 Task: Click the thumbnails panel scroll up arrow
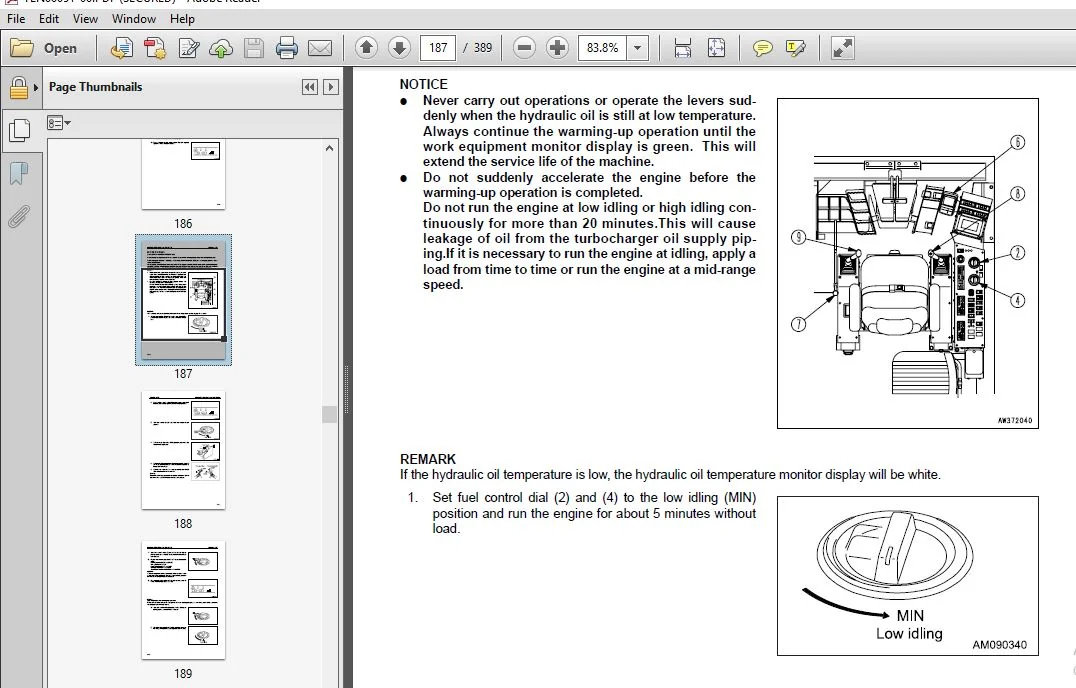point(329,148)
